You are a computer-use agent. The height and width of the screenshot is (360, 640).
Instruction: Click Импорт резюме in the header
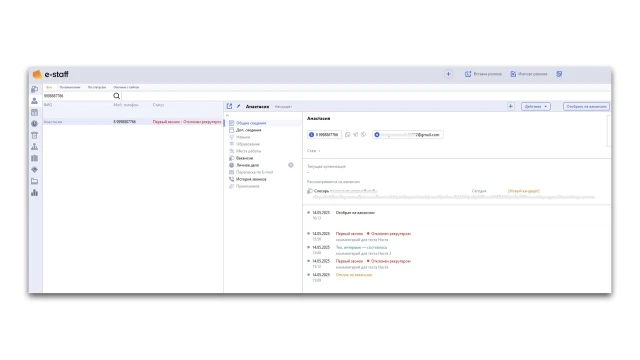tap(529, 74)
